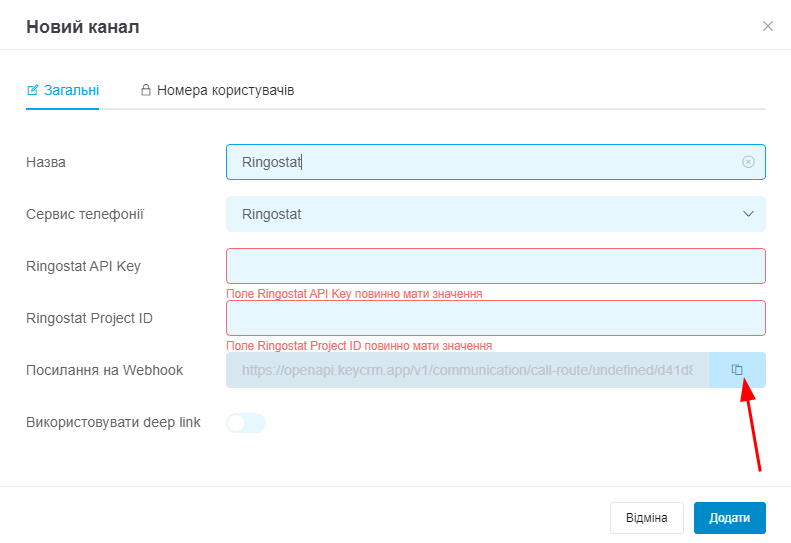
Task: Click the red Project ID validation message
Action: [359, 346]
